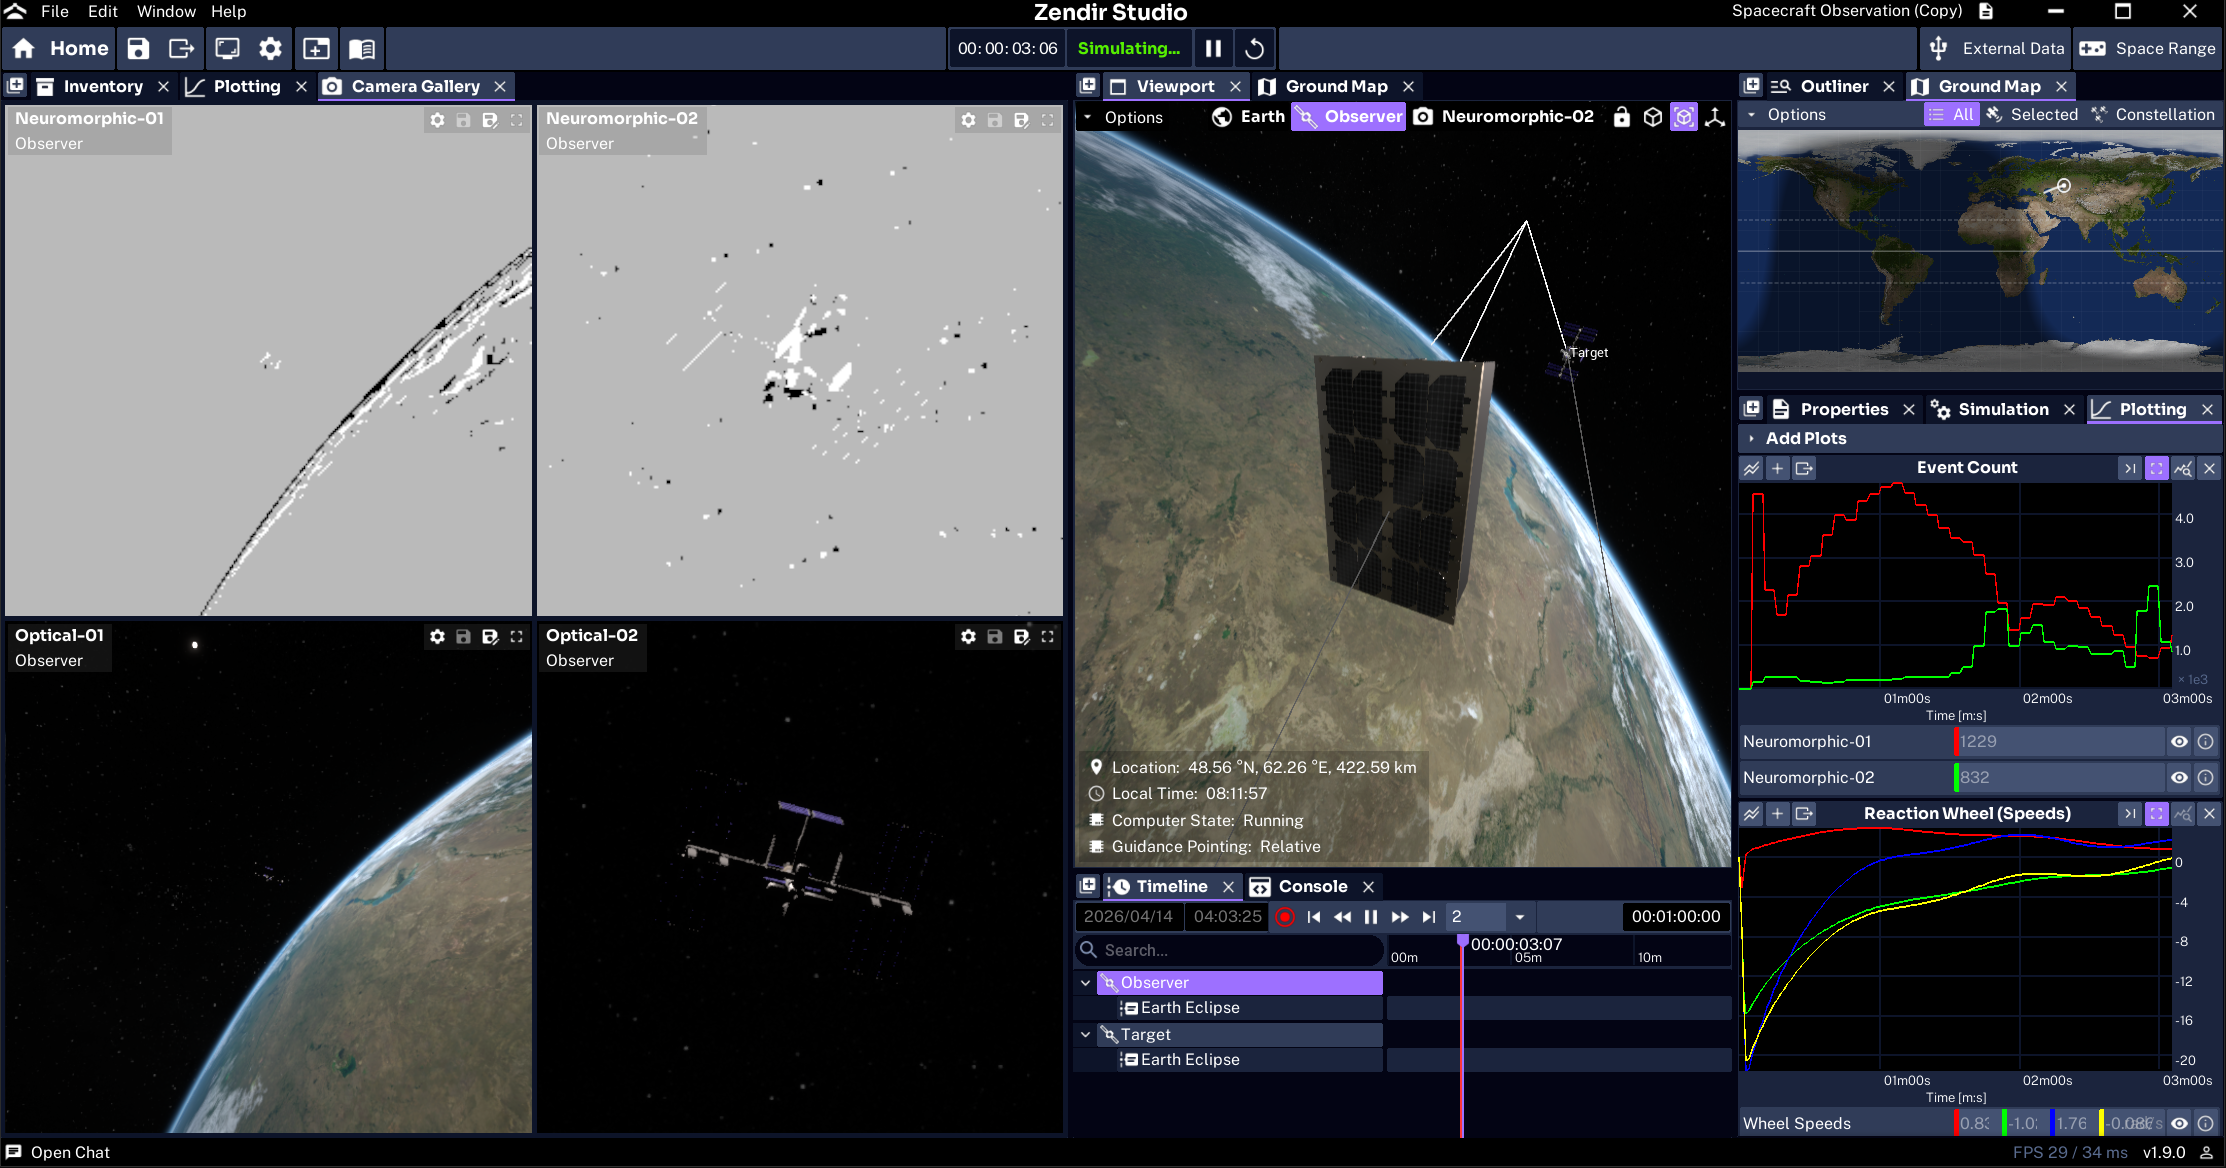The image size is (2226, 1168).
Task: Add a series to the Event Count plot
Action: (1777, 468)
